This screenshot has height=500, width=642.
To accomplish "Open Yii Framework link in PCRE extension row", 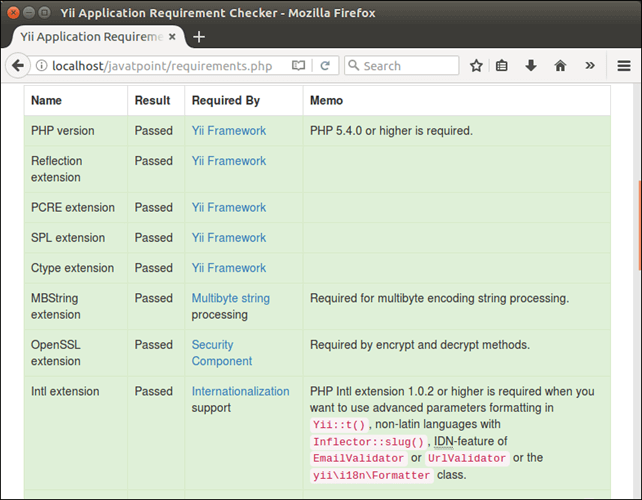I will (229, 208).
